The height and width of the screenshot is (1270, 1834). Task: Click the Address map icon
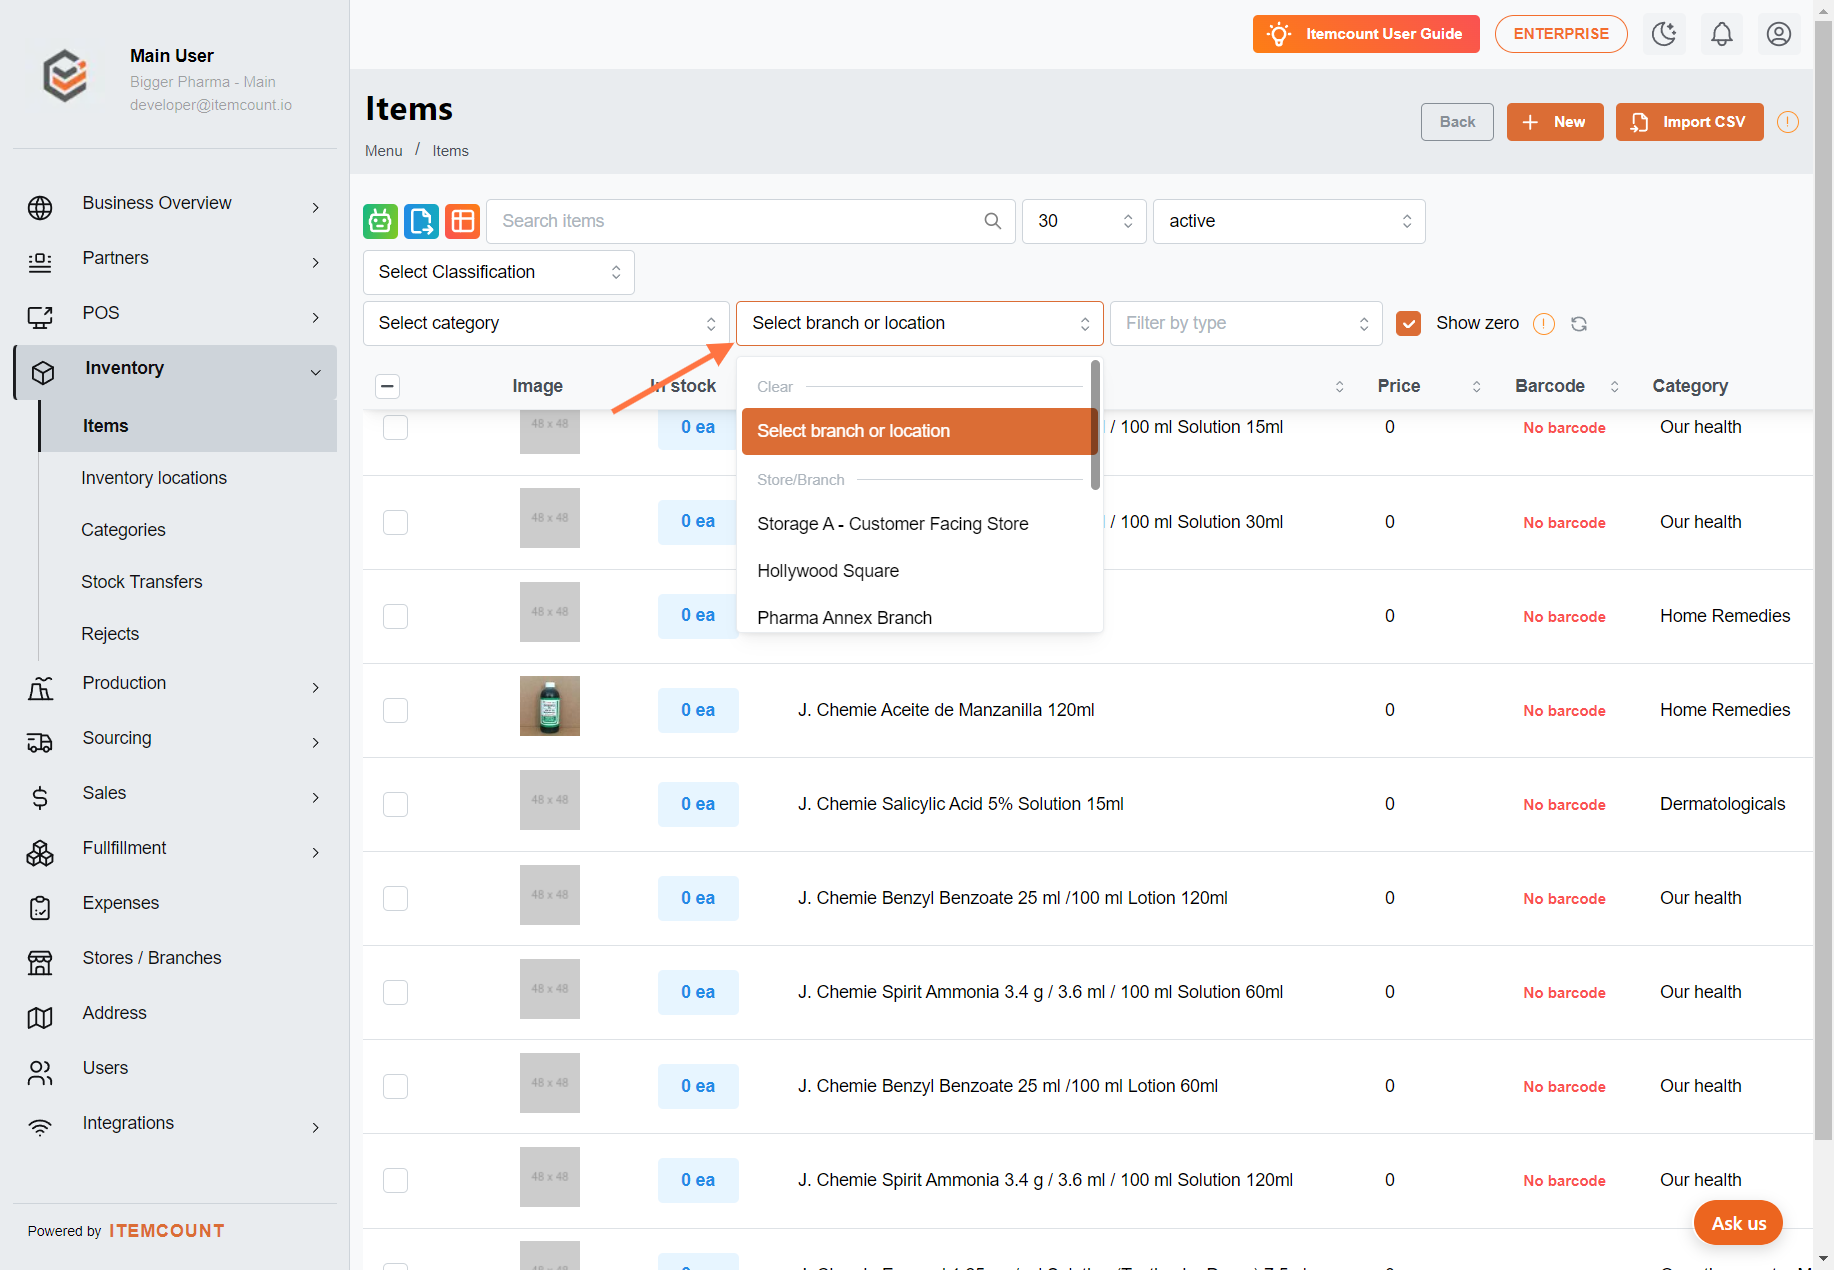pos(40,1018)
